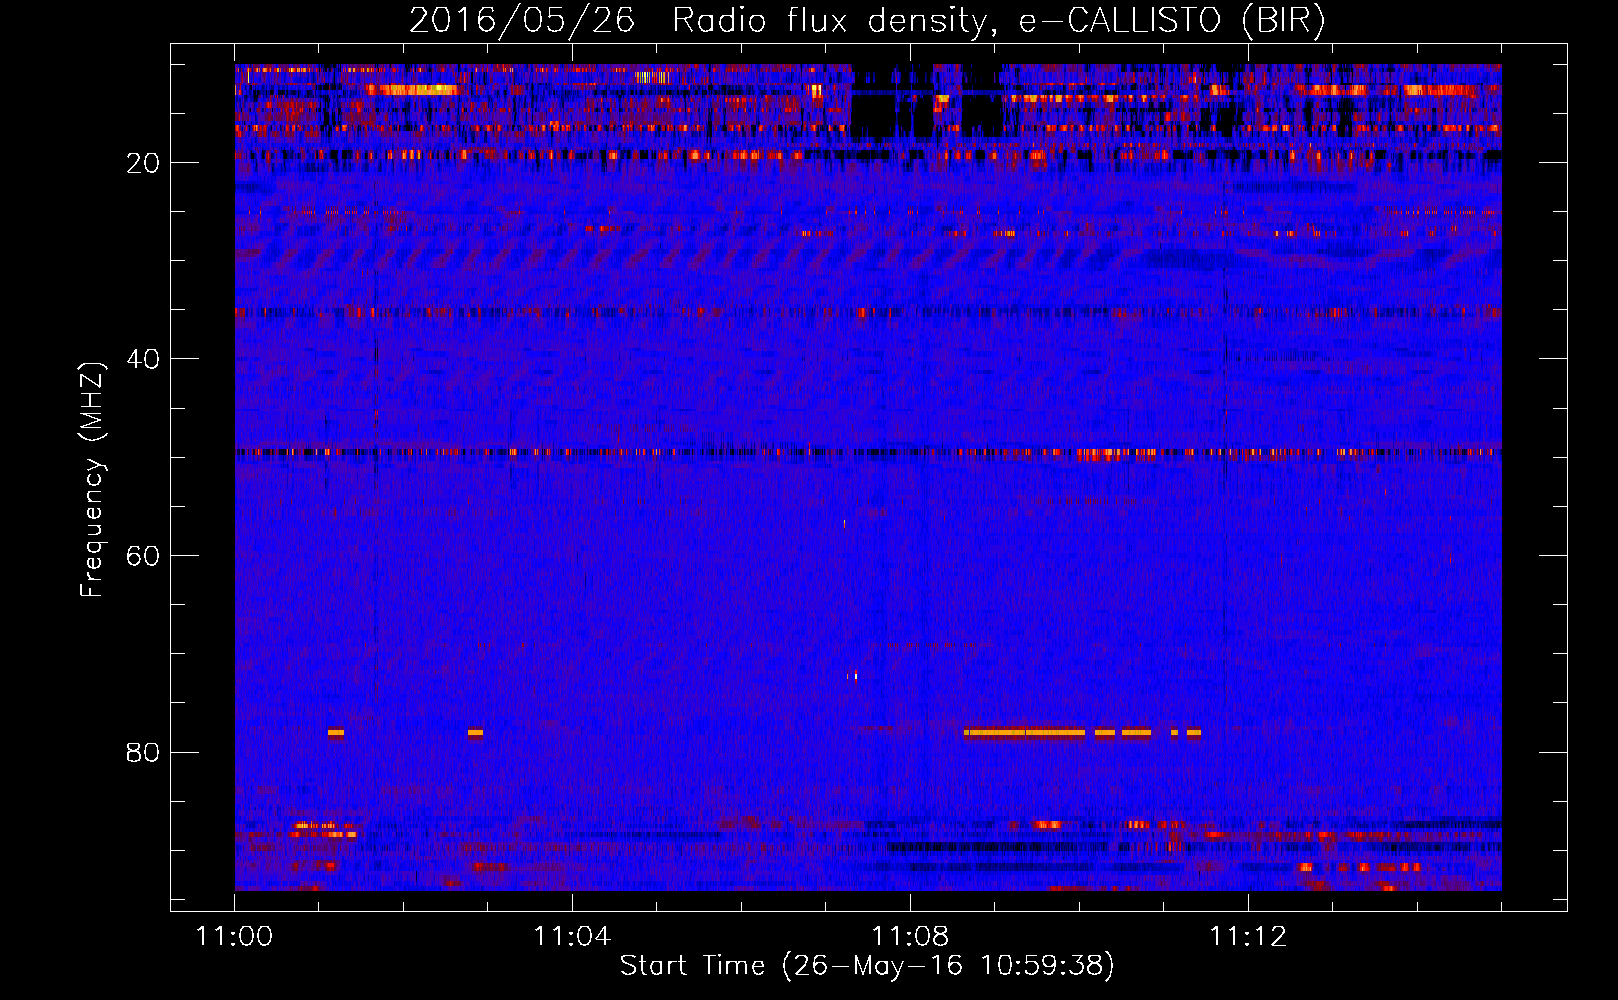This screenshot has width=1618, height=1000.
Task: Click the '11:12' time tick label
Action: pyautogui.click(x=1248, y=936)
